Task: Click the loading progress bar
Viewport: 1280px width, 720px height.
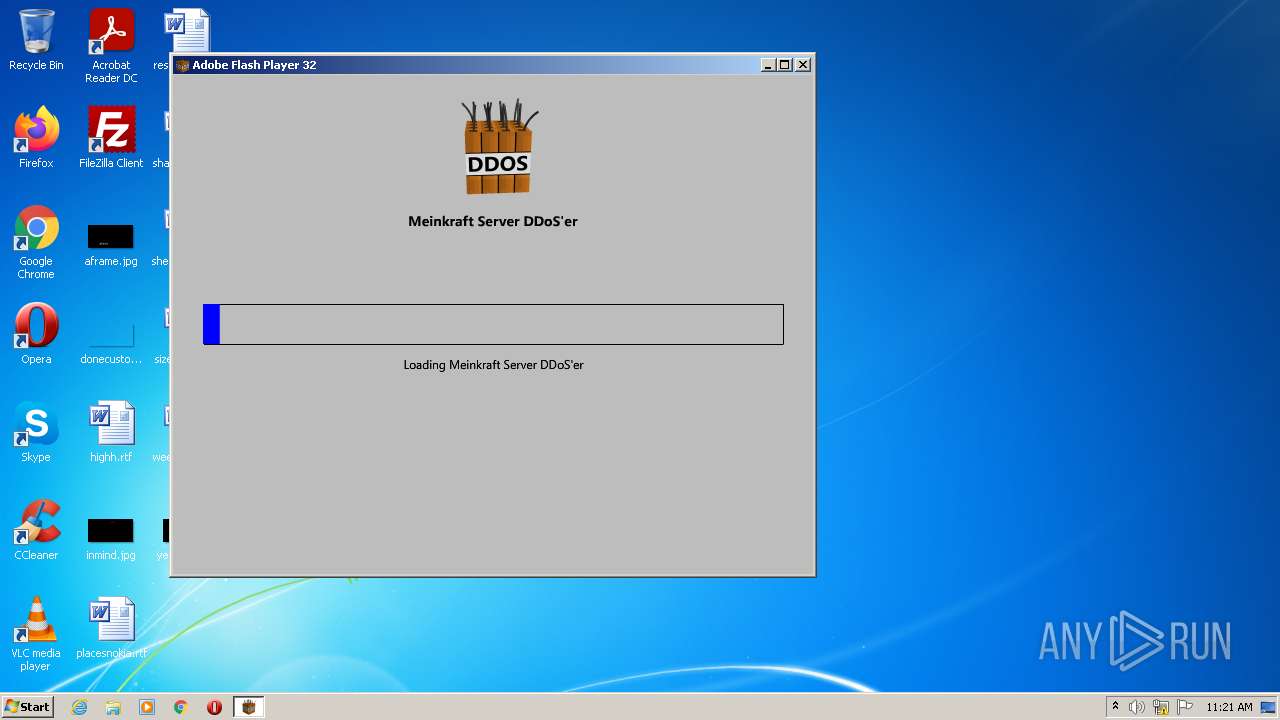Action: pyautogui.click(x=493, y=324)
